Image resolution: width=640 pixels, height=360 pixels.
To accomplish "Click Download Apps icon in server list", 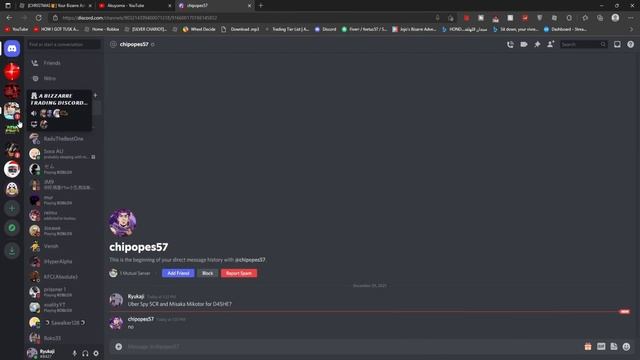I will pos(12,251).
